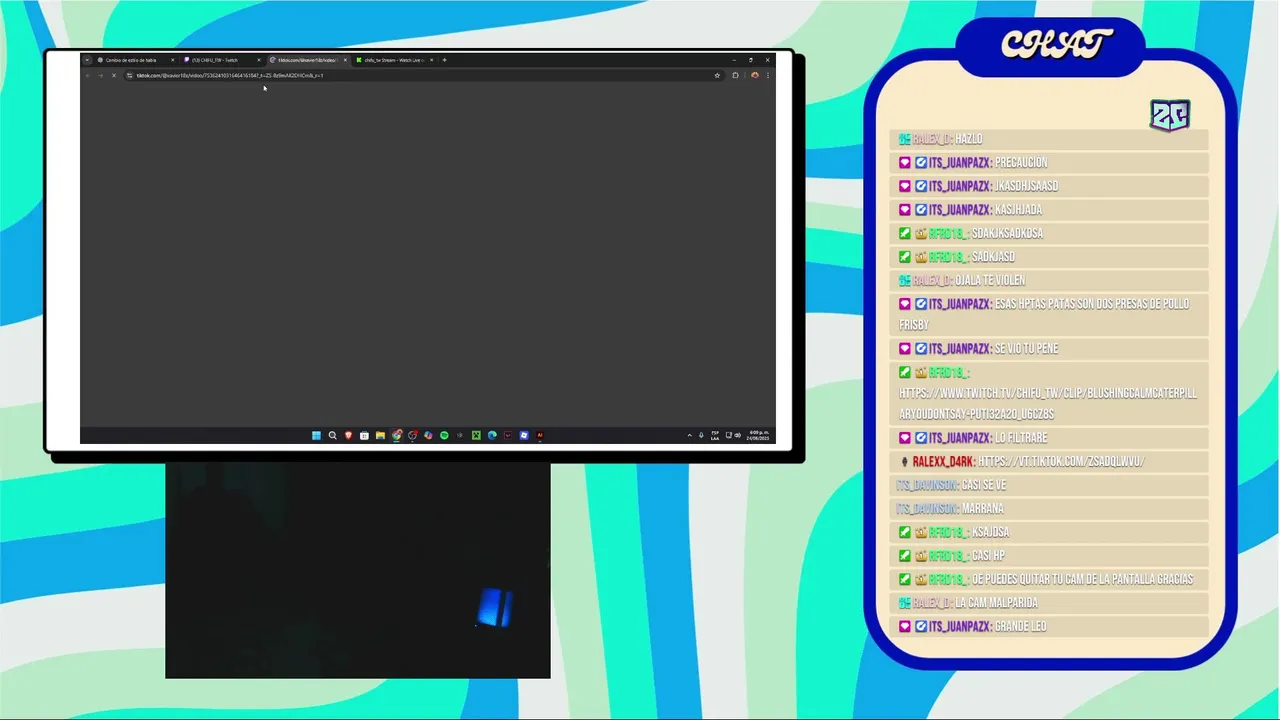Screen dimensions: 1280x720
Task: Bookmark this page with the star icon
Action: click(717, 75)
